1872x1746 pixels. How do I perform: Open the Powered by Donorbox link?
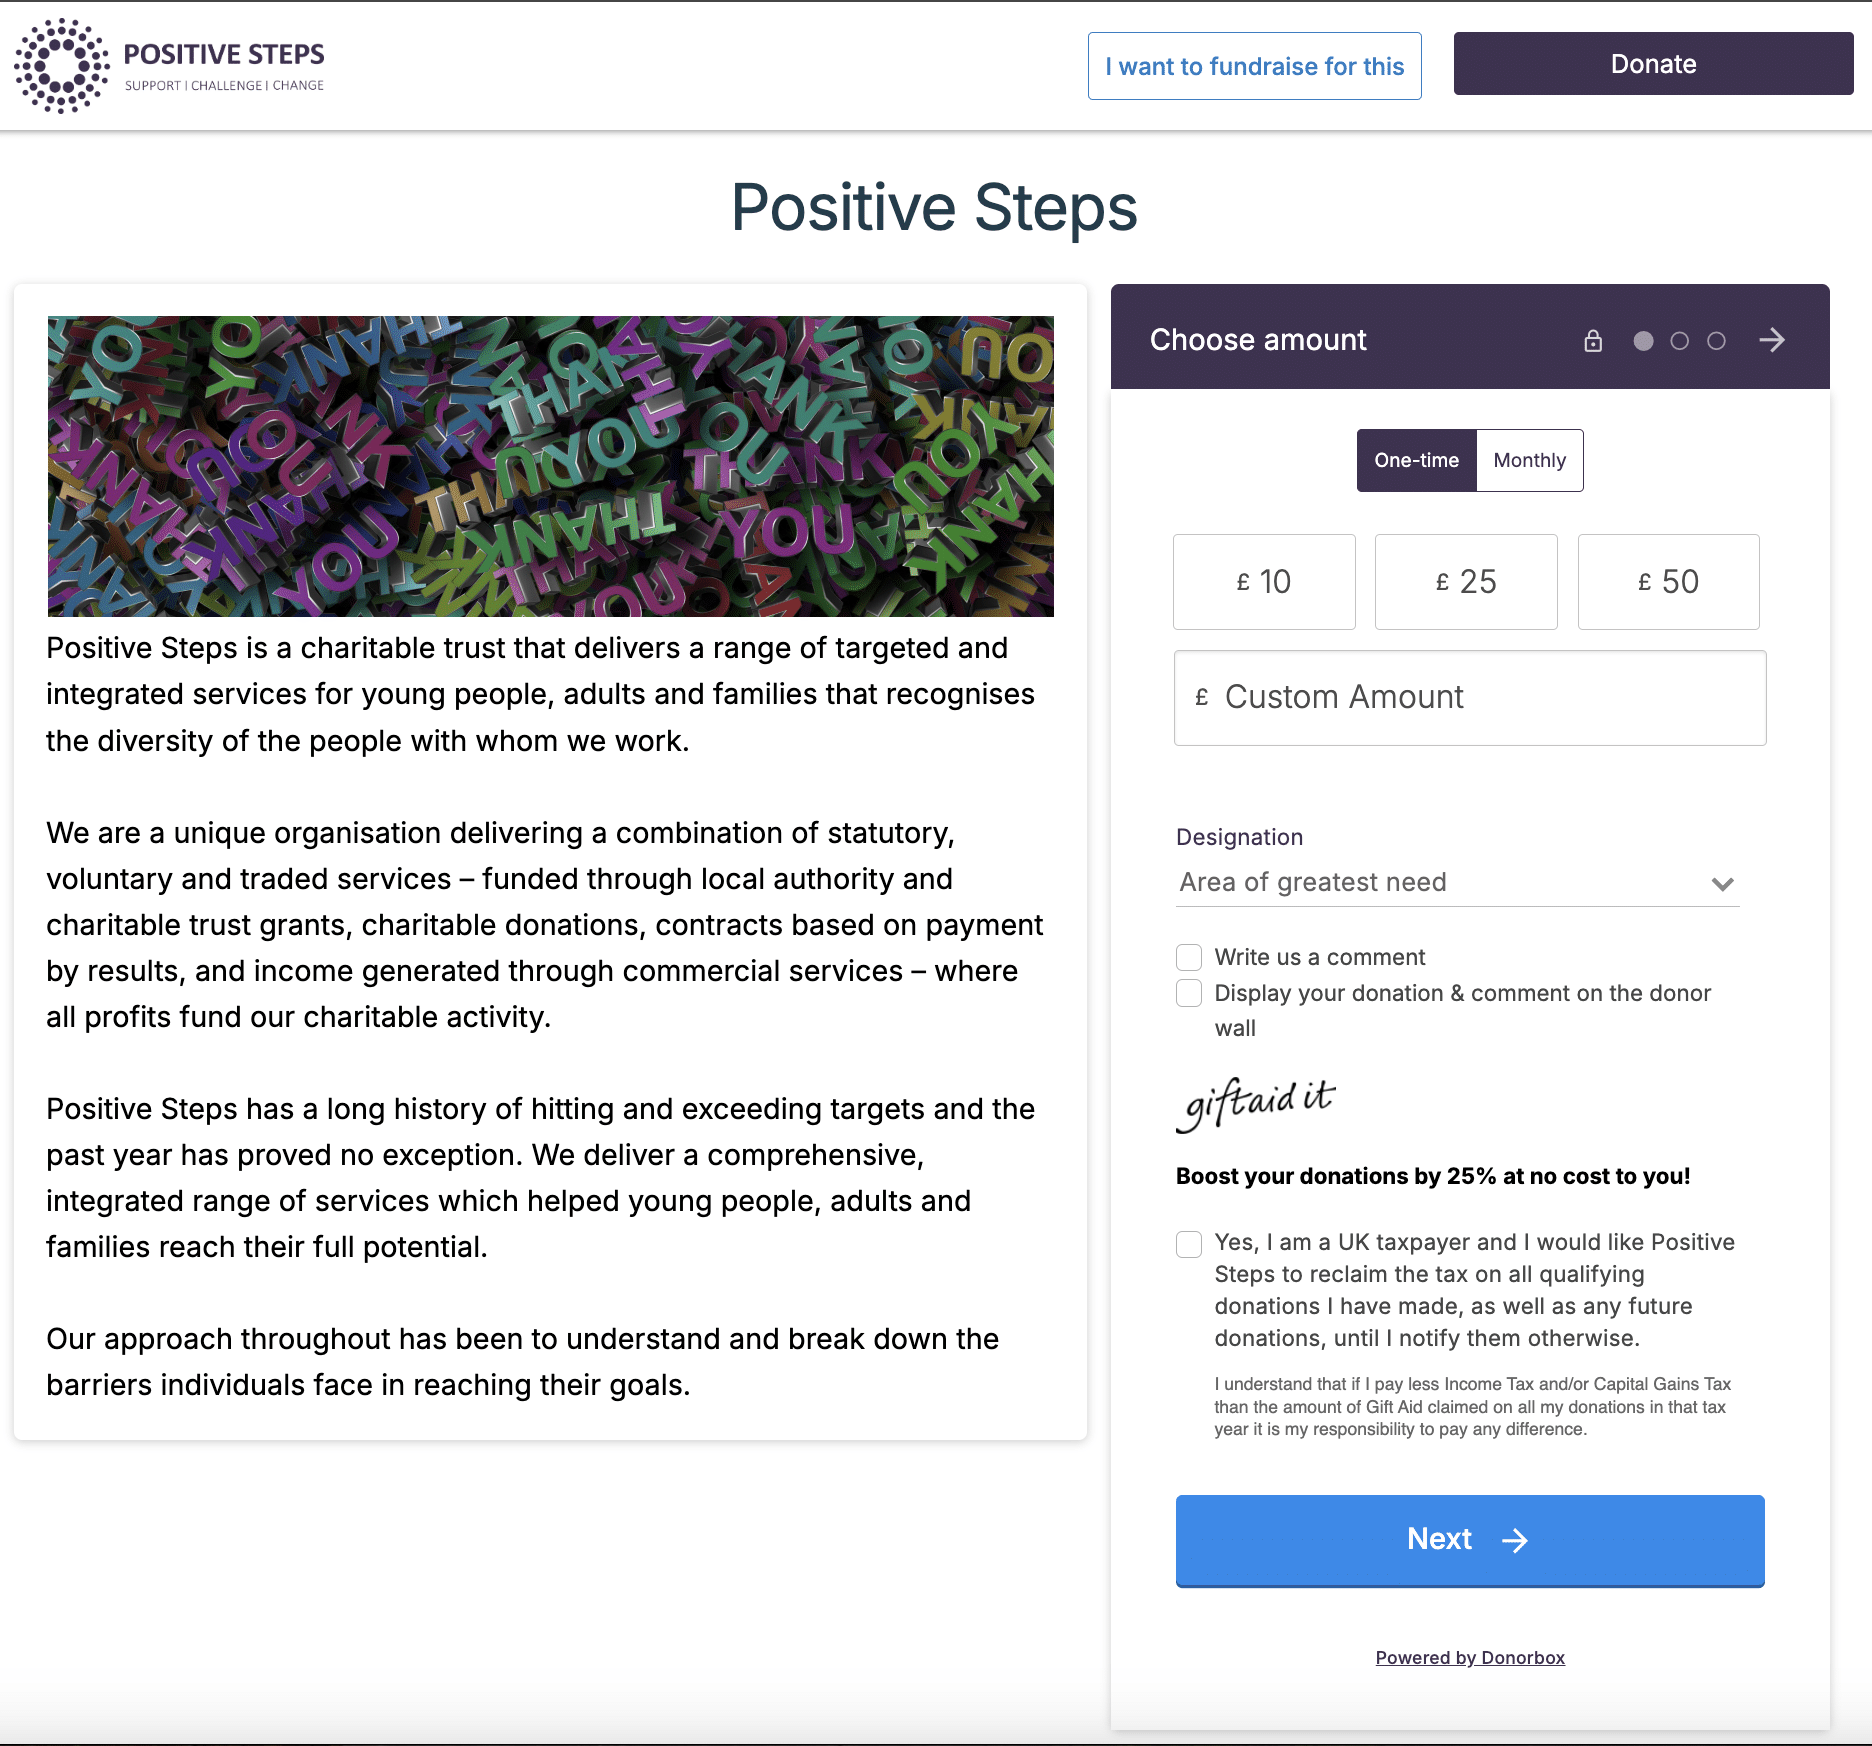[x=1470, y=1657]
